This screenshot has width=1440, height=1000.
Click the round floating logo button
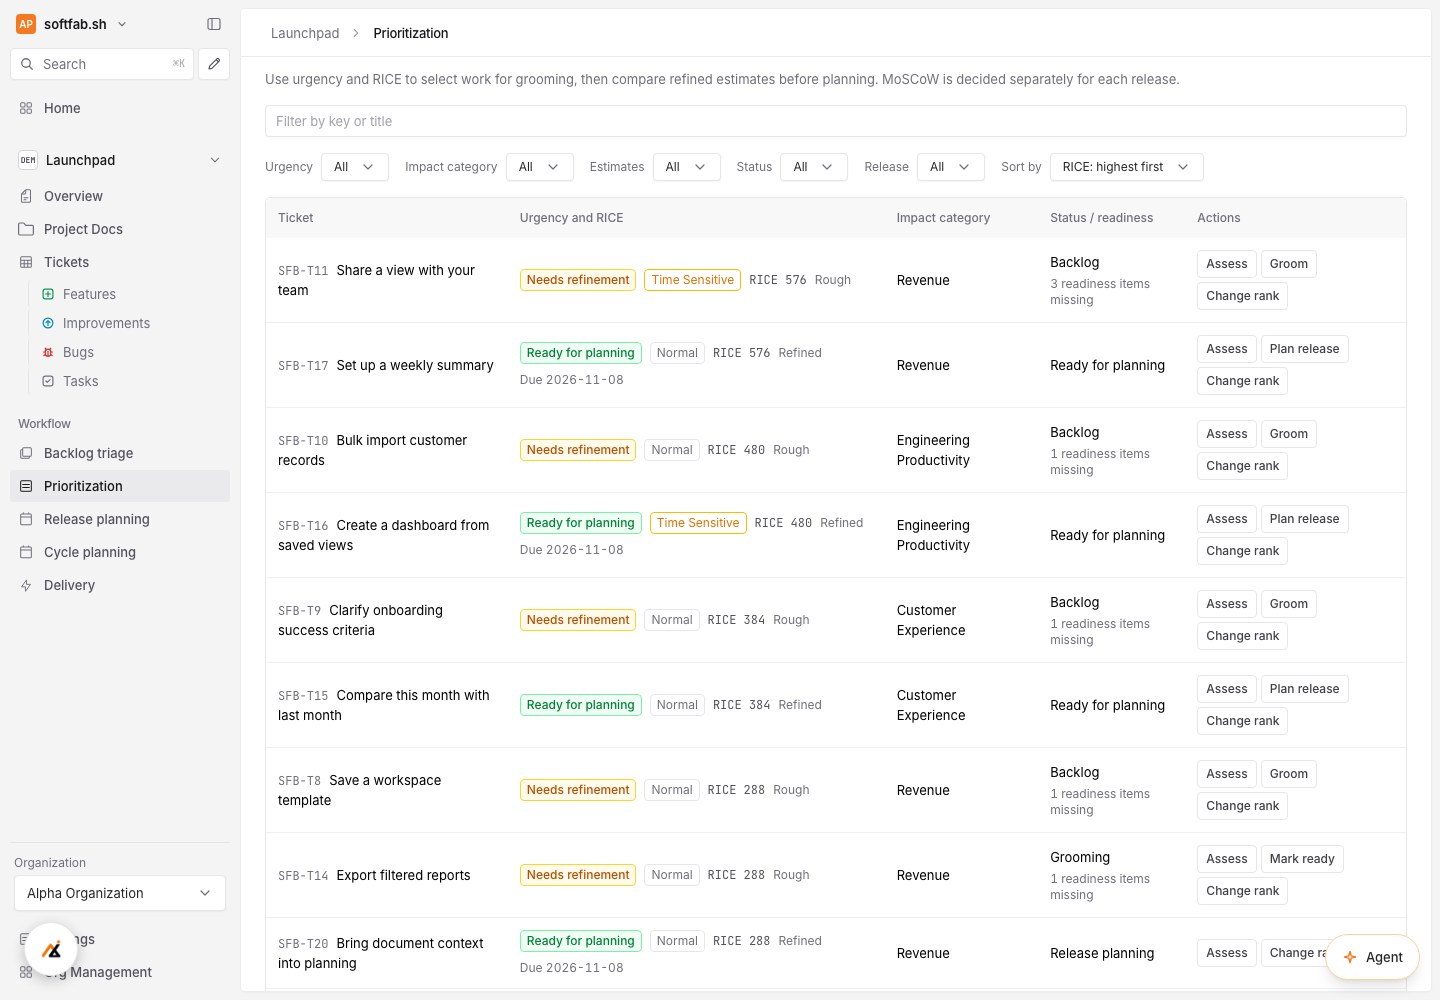pos(51,950)
